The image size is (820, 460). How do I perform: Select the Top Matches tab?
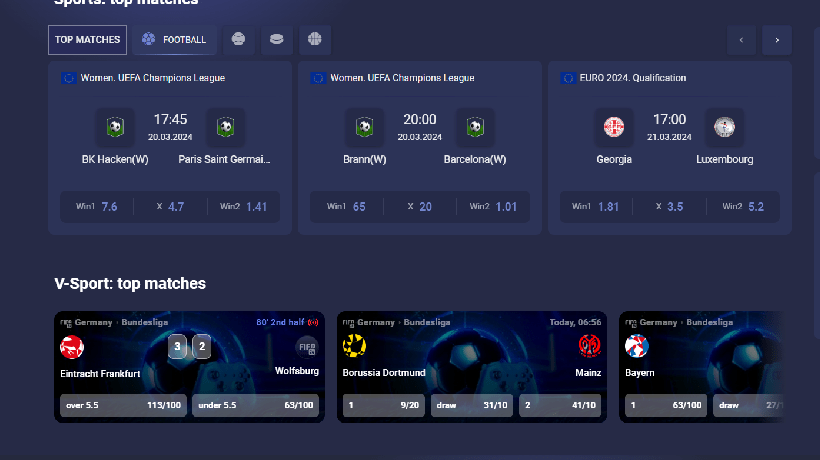click(x=87, y=40)
